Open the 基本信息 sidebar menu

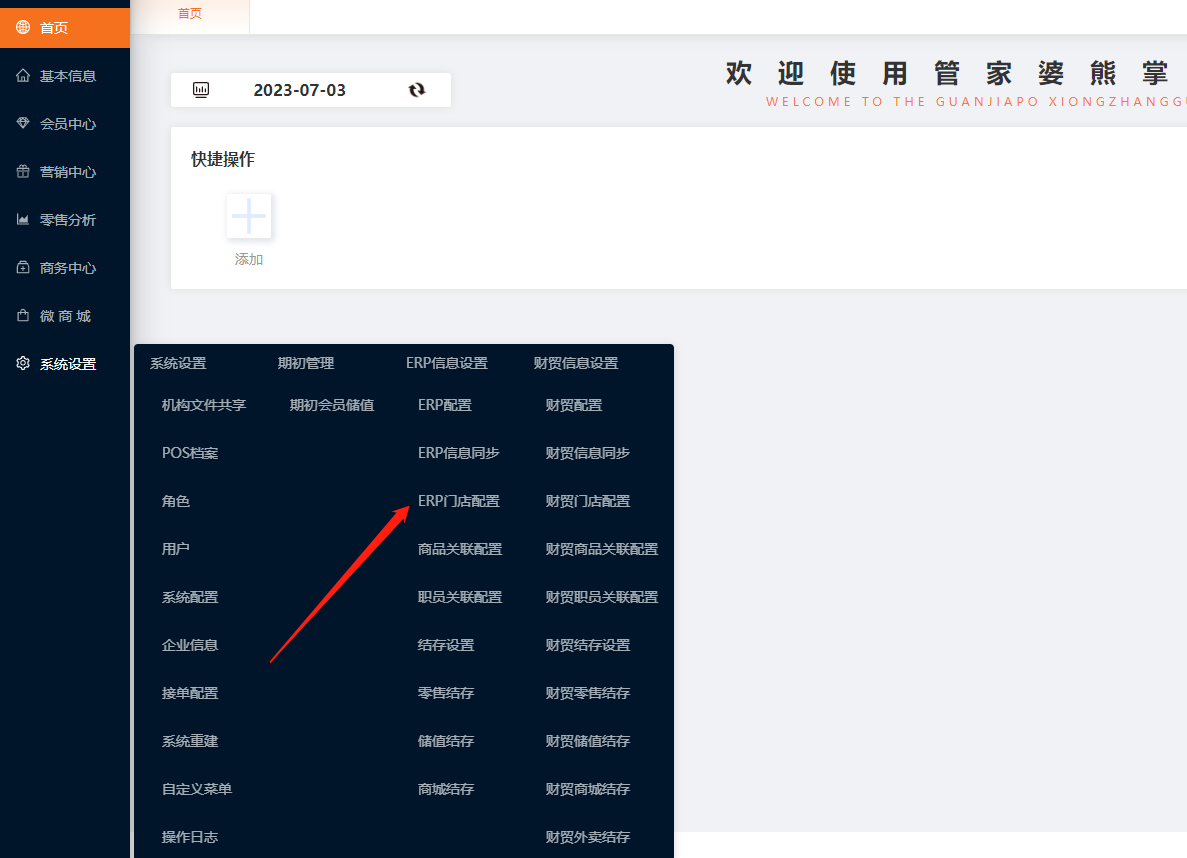pos(65,76)
